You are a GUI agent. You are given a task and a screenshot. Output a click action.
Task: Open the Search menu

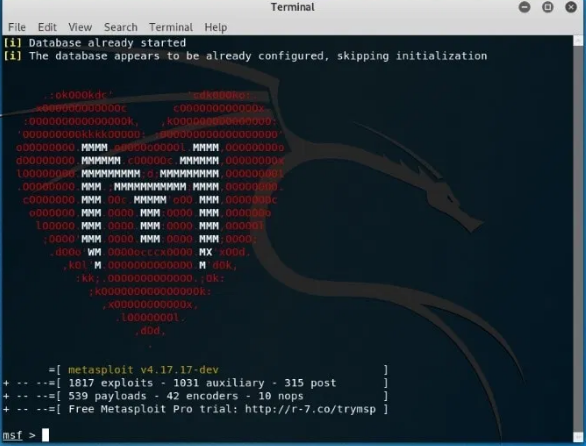coord(121,27)
